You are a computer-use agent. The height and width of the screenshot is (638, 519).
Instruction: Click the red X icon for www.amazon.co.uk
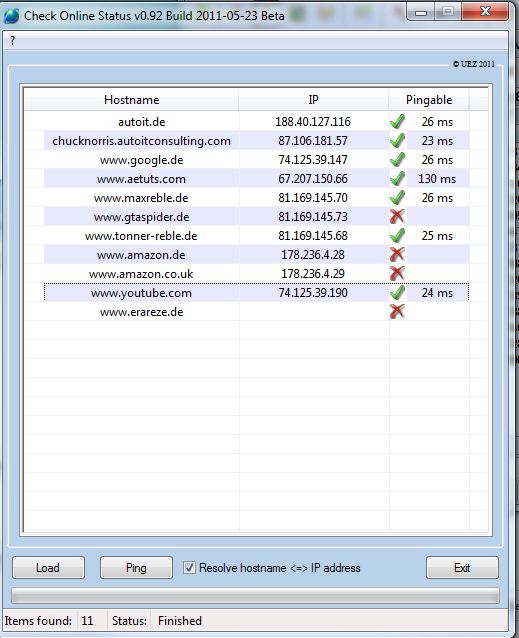pyautogui.click(x=397, y=273)
